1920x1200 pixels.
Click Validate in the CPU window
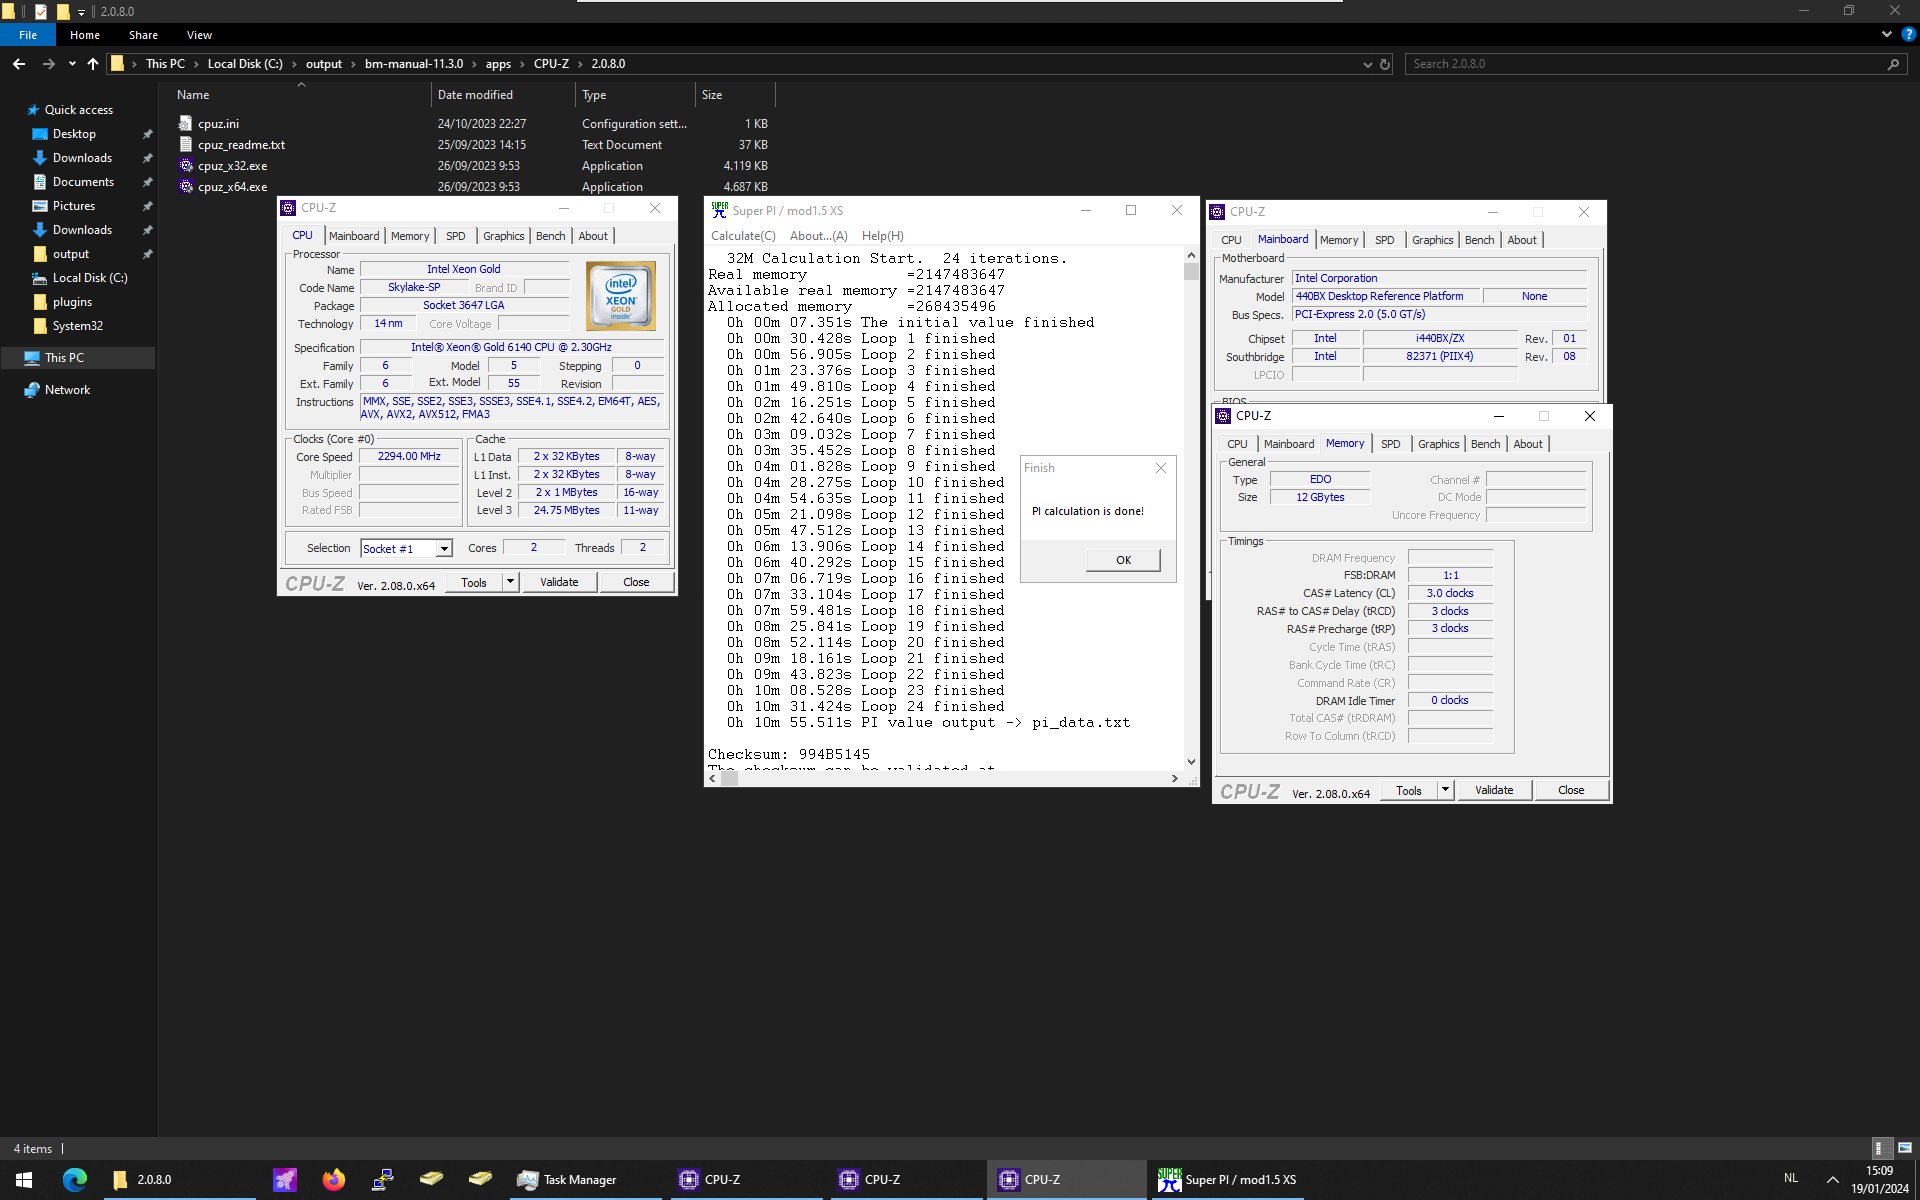click(x=559, y=582)
